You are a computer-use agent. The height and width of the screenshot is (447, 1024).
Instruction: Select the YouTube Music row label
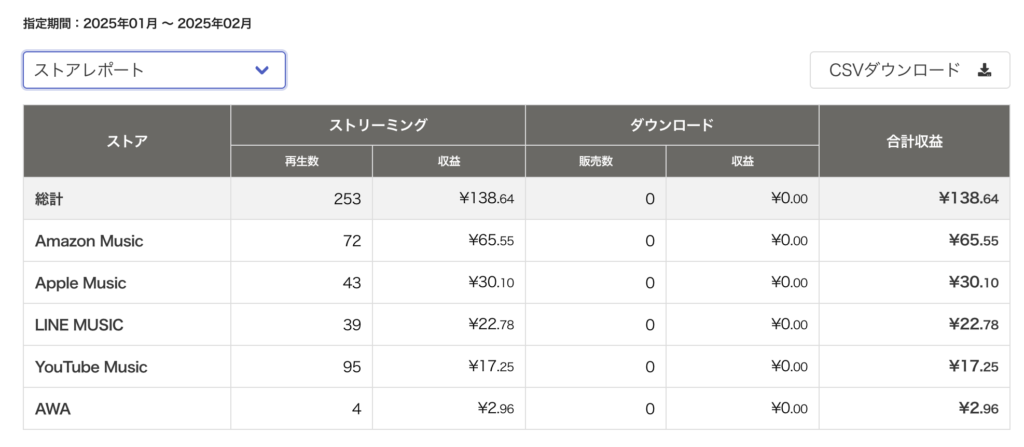[91, 367]
